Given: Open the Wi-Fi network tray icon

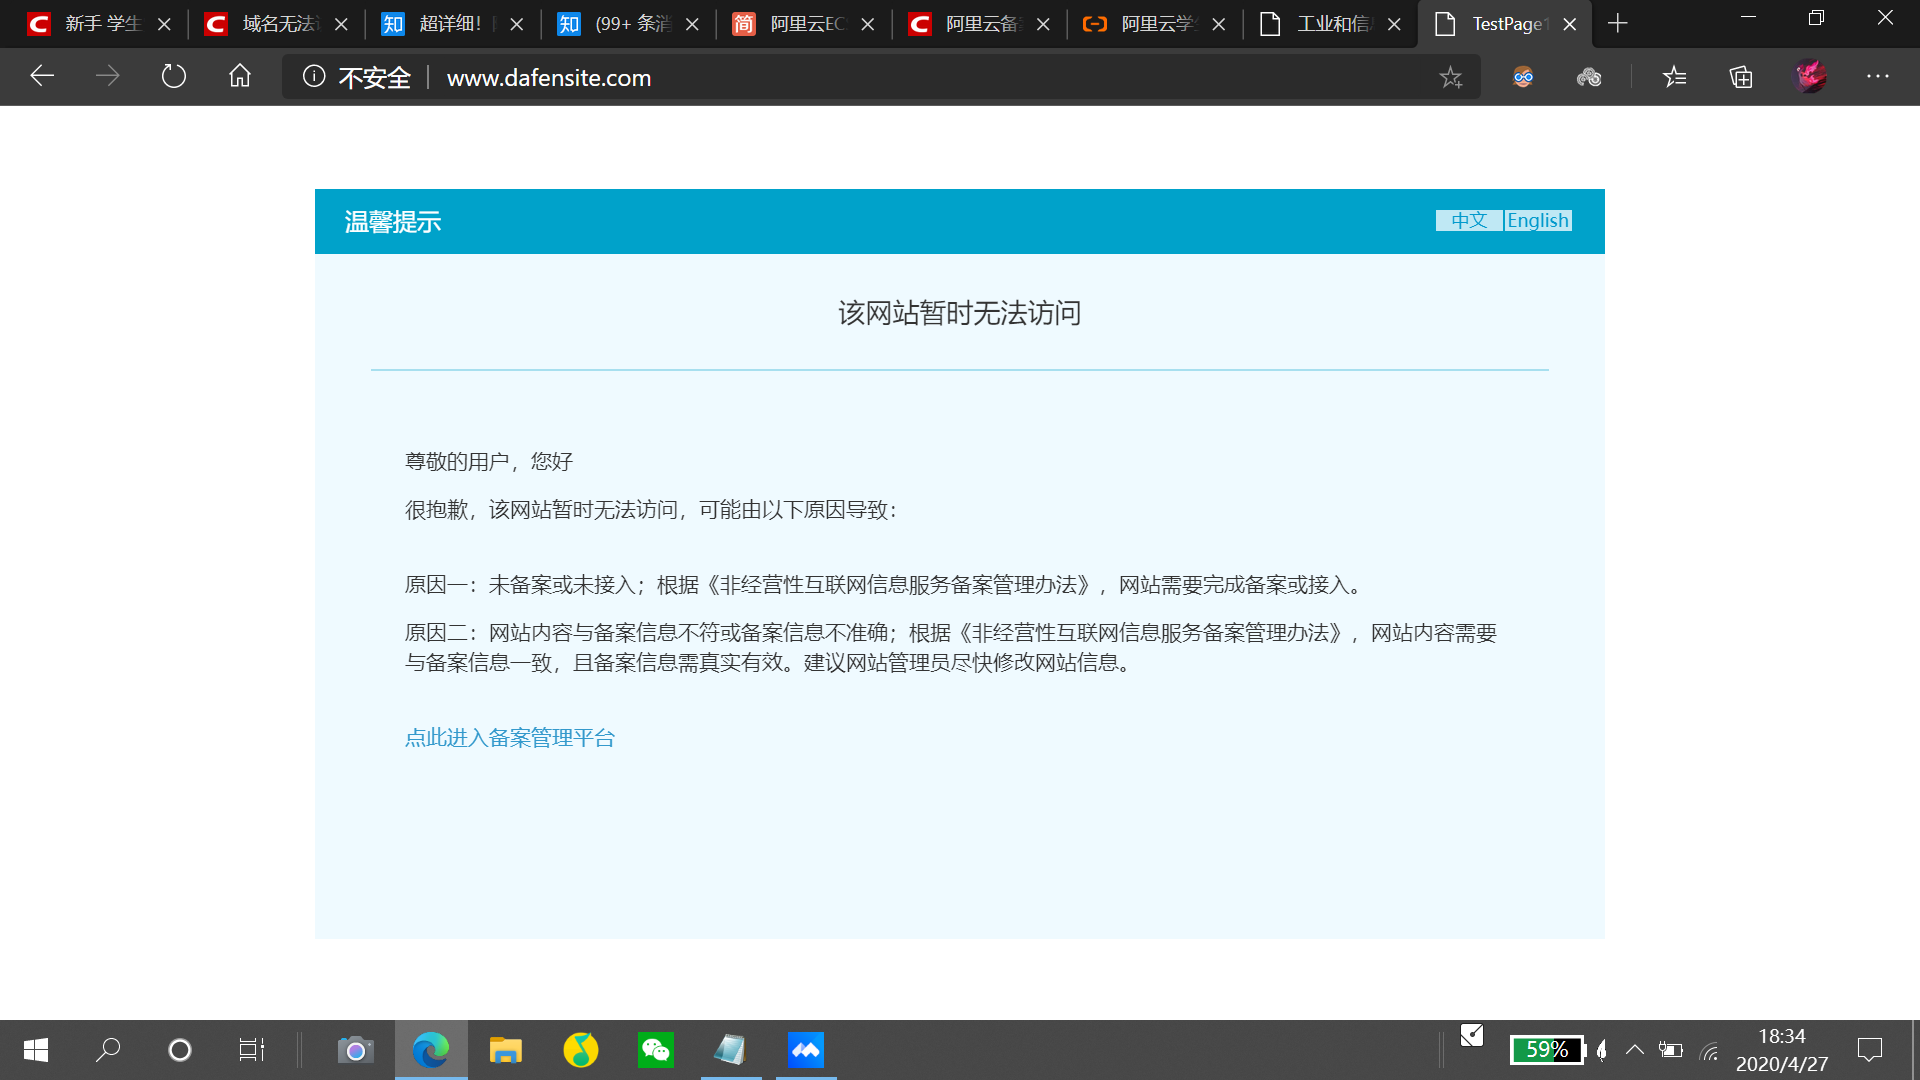Looking at the screenshot, I should coord(1710,1050).
